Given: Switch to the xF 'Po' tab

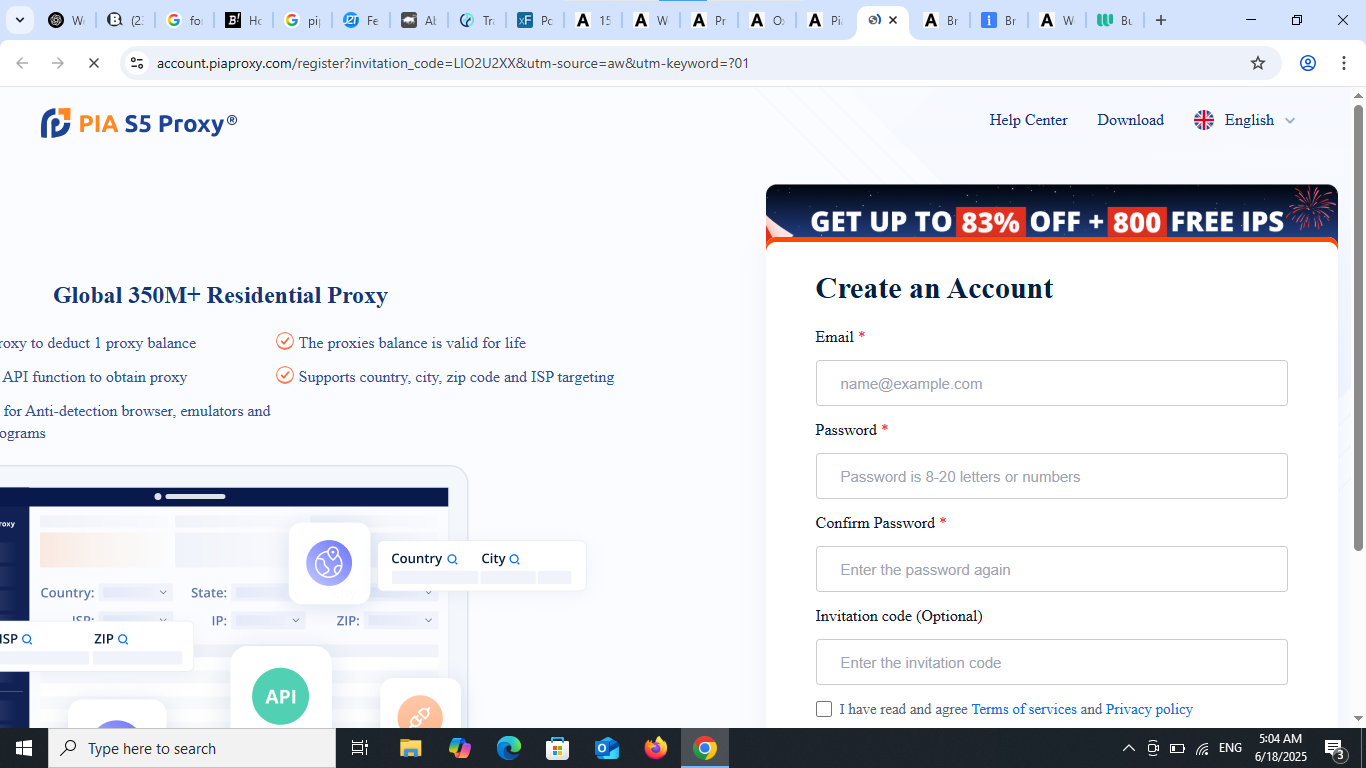Looking at the screenshot, I should tap(535, 20).
